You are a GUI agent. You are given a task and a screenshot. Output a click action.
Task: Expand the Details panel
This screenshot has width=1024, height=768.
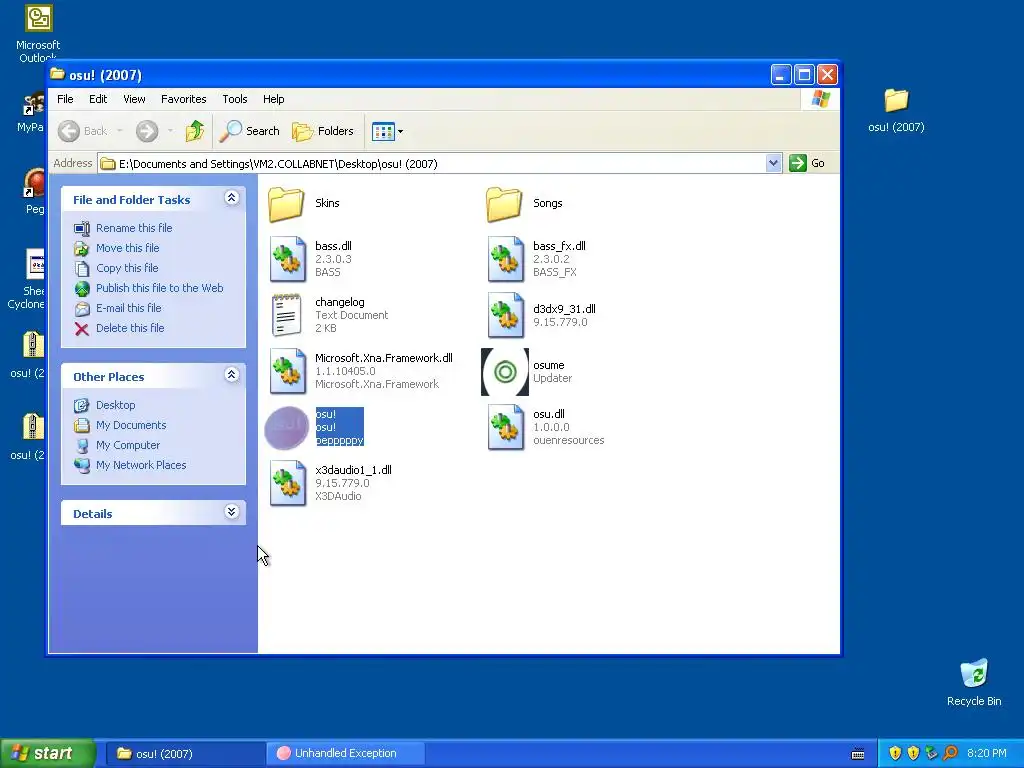(231, 512)
